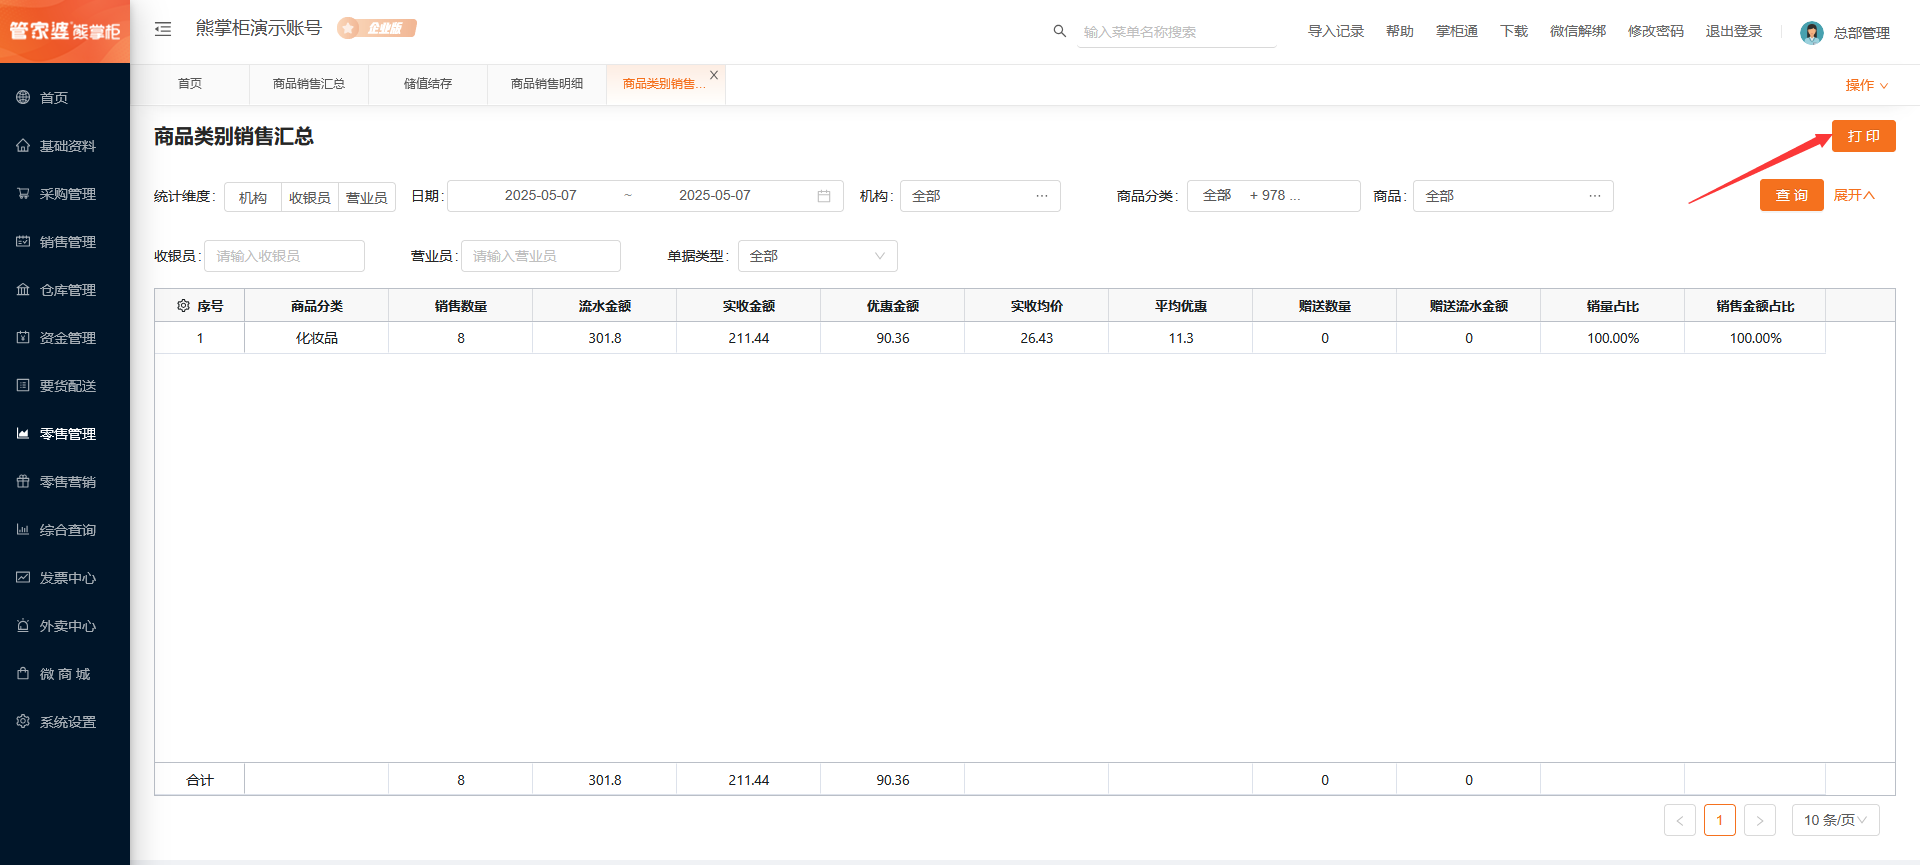Click the table column settings gear icon

point(183,306)
